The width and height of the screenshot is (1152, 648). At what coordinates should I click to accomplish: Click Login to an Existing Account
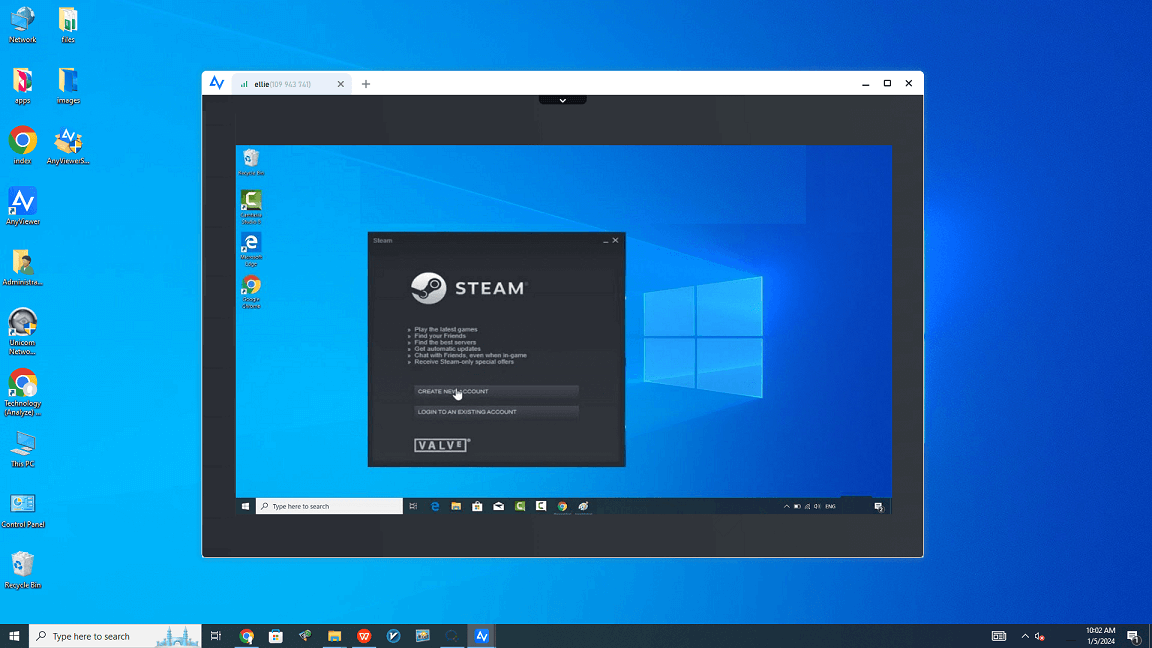pos(496,412)
